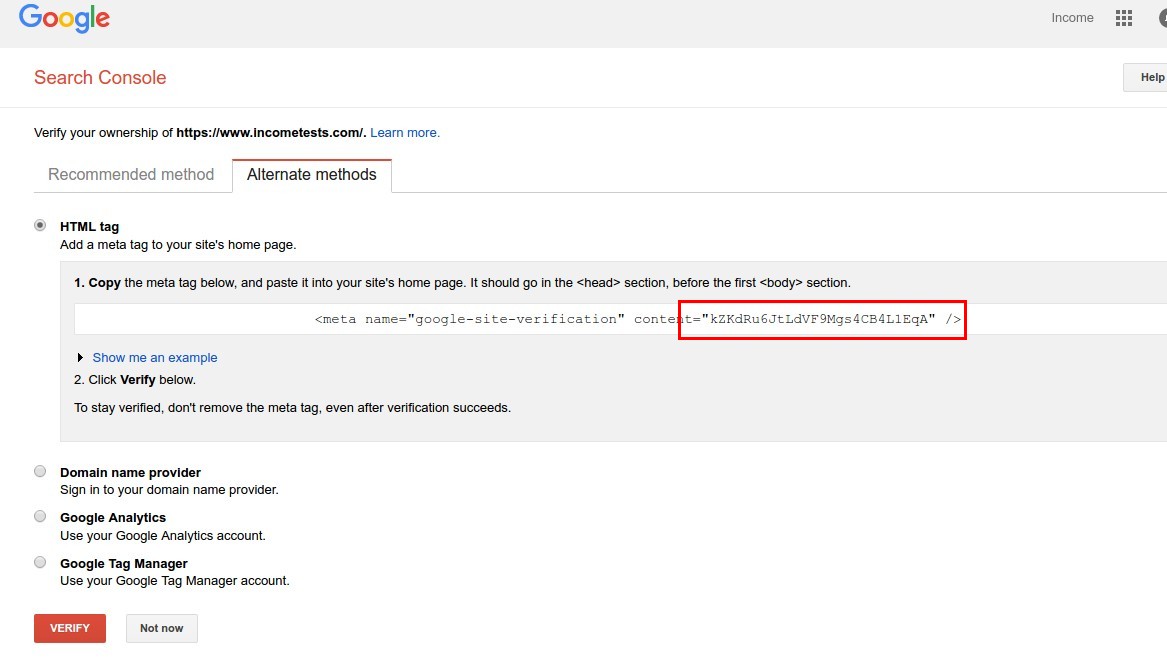Switch to the Recommended method tab

pos(131,174)
